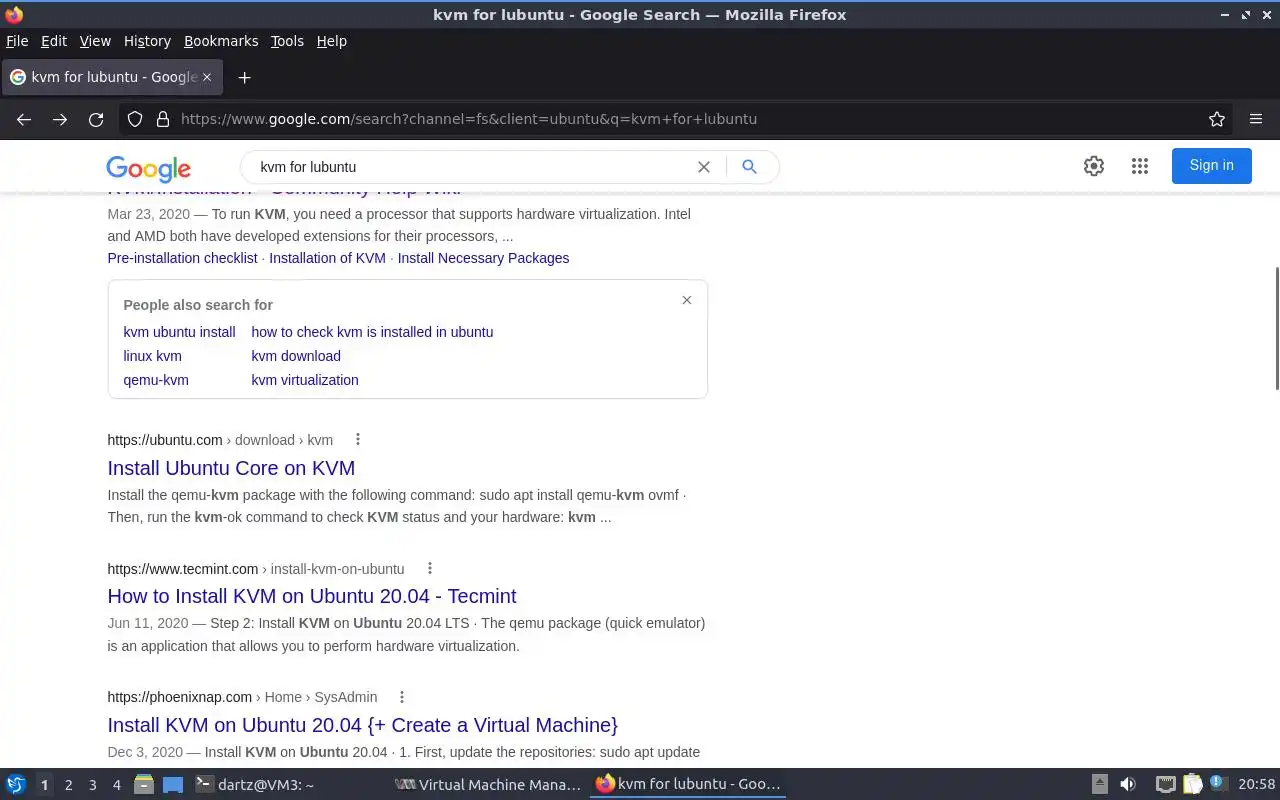Viewport: 1280px width, 800px height.
Task: Open clipboard manager tray icon
Action: 1192,784
